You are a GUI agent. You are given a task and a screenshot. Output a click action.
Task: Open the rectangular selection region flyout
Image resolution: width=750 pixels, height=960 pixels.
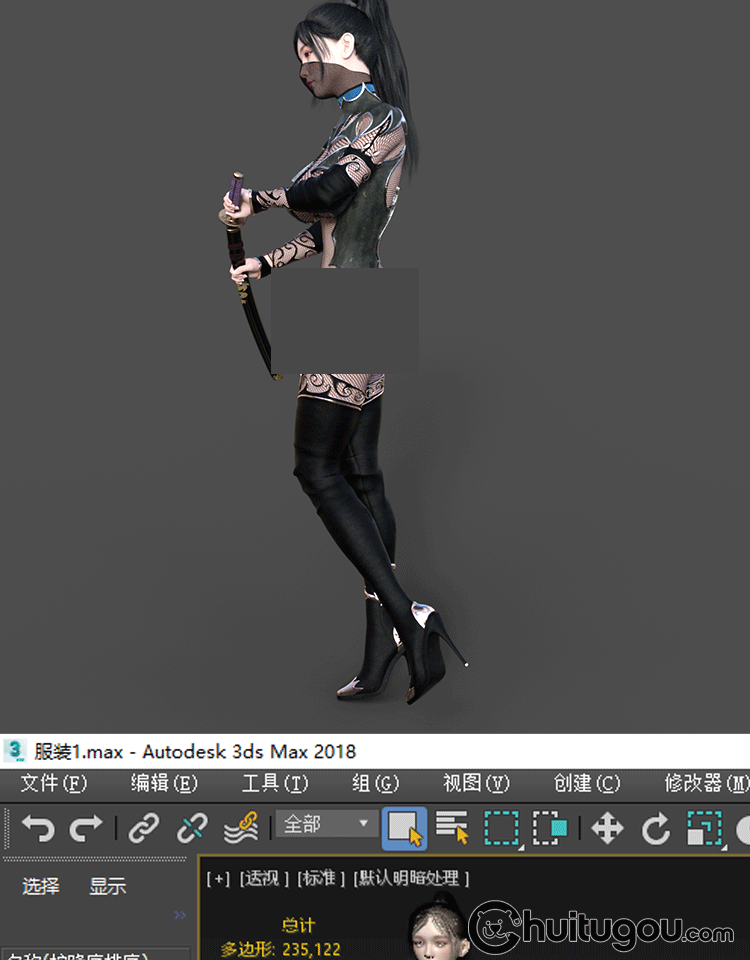click(x=502, y=828)
